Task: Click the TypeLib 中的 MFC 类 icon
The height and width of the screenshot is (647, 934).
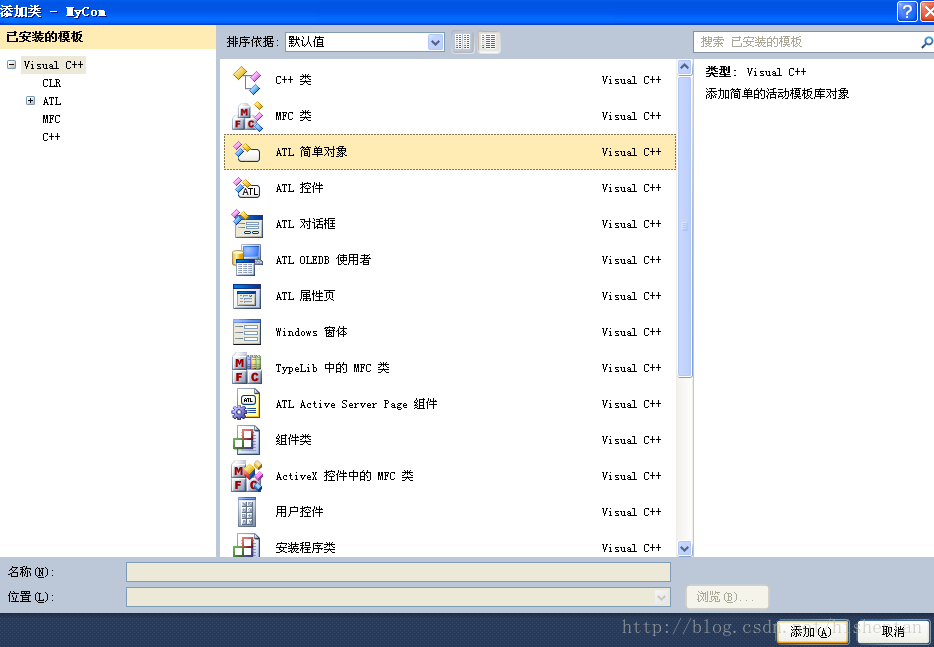Action: [247, 368]
